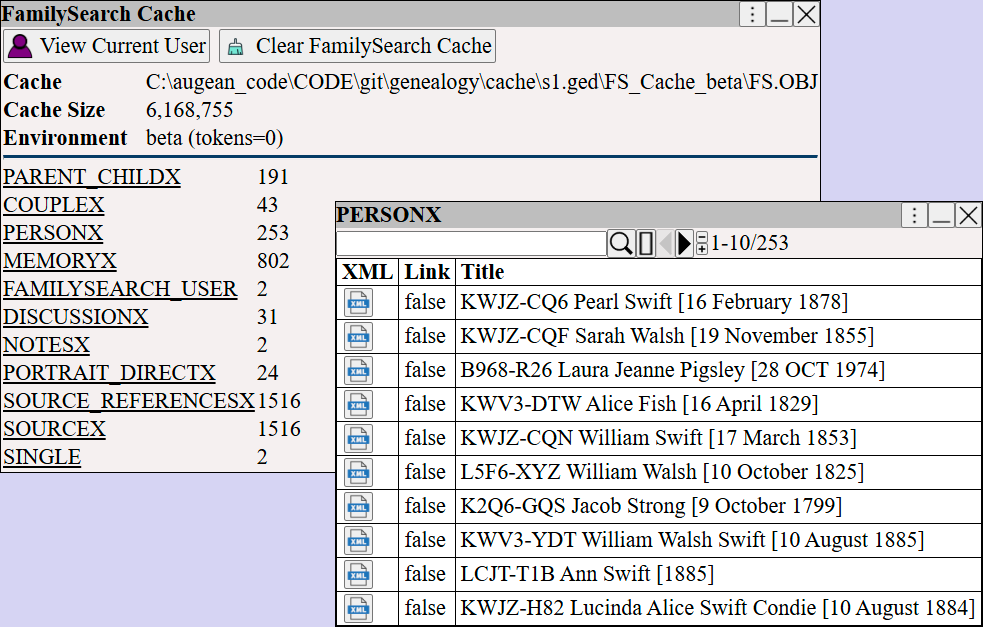Minimize the FamilySearch Cache window
The image size is (983, 627).
(779, 14)
